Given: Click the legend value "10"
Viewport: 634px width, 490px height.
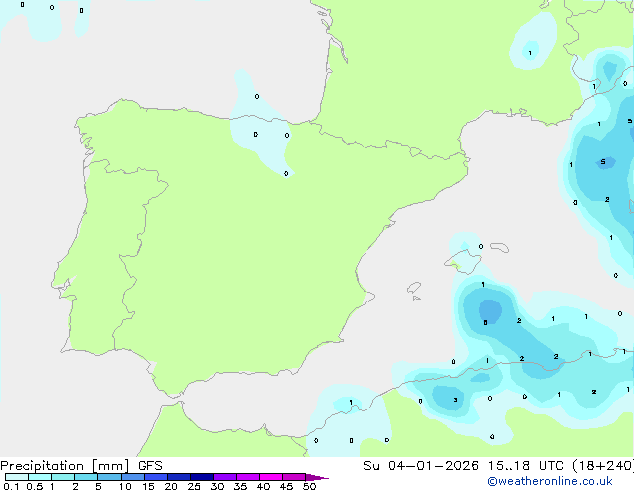Looking at the screenshot, I should [125, 486].
